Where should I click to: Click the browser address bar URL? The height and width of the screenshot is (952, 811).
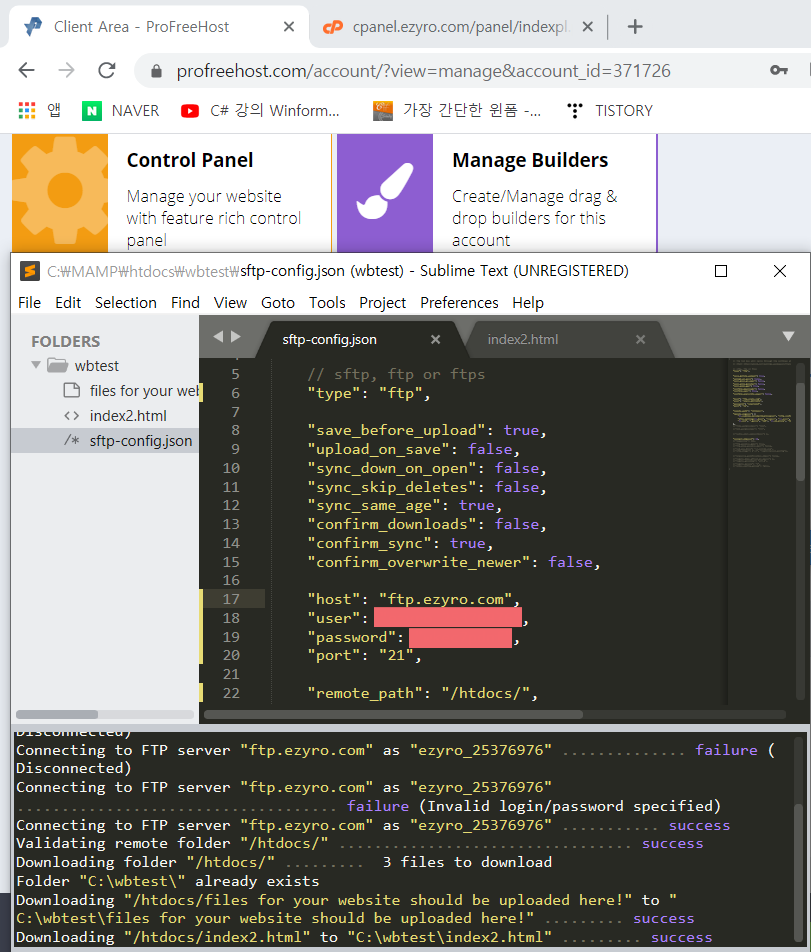click(x=423, y=71)
